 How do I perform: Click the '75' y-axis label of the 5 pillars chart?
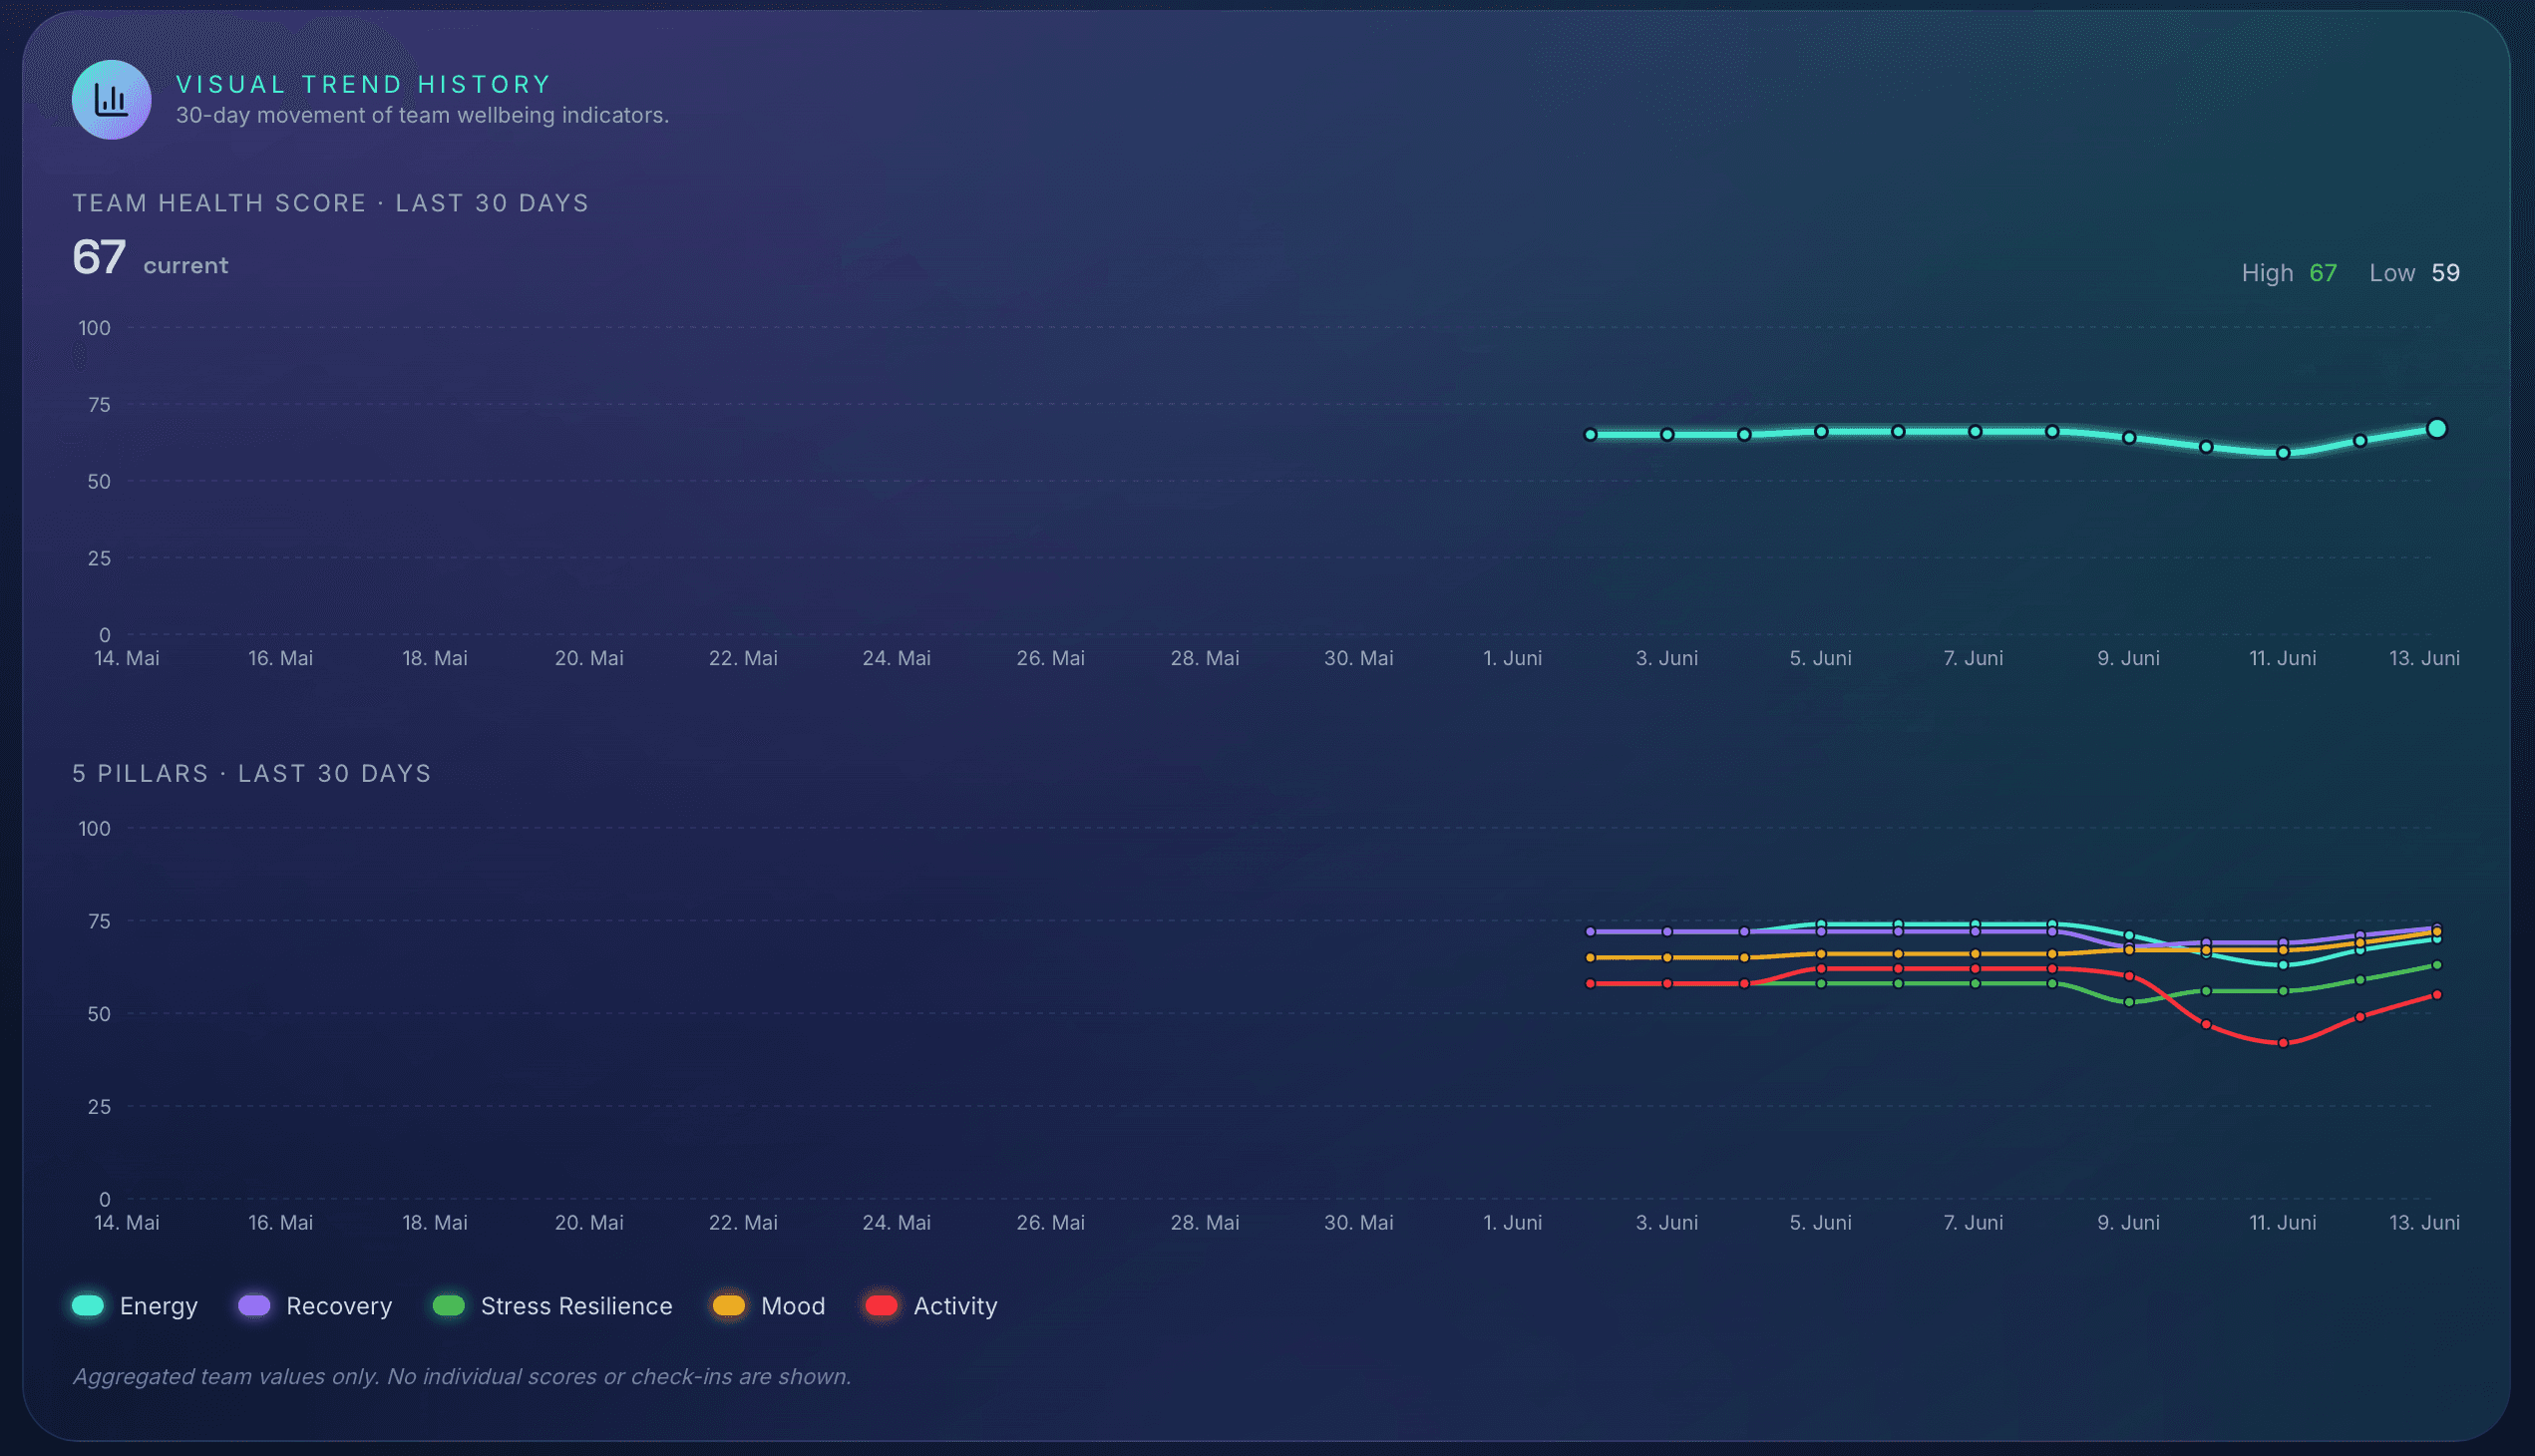click(x=99, y=921)
